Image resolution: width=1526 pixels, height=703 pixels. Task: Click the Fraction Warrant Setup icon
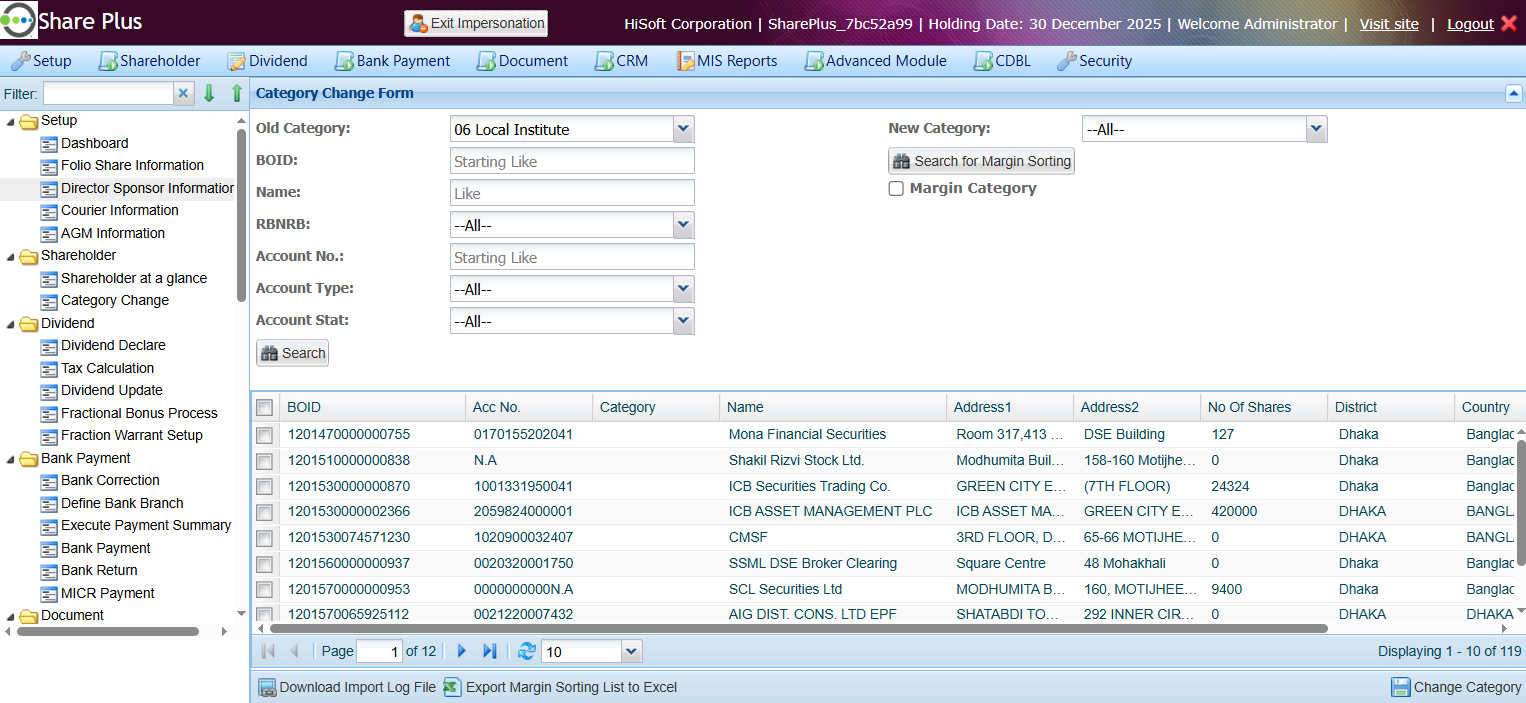click(x=49, y=436)
